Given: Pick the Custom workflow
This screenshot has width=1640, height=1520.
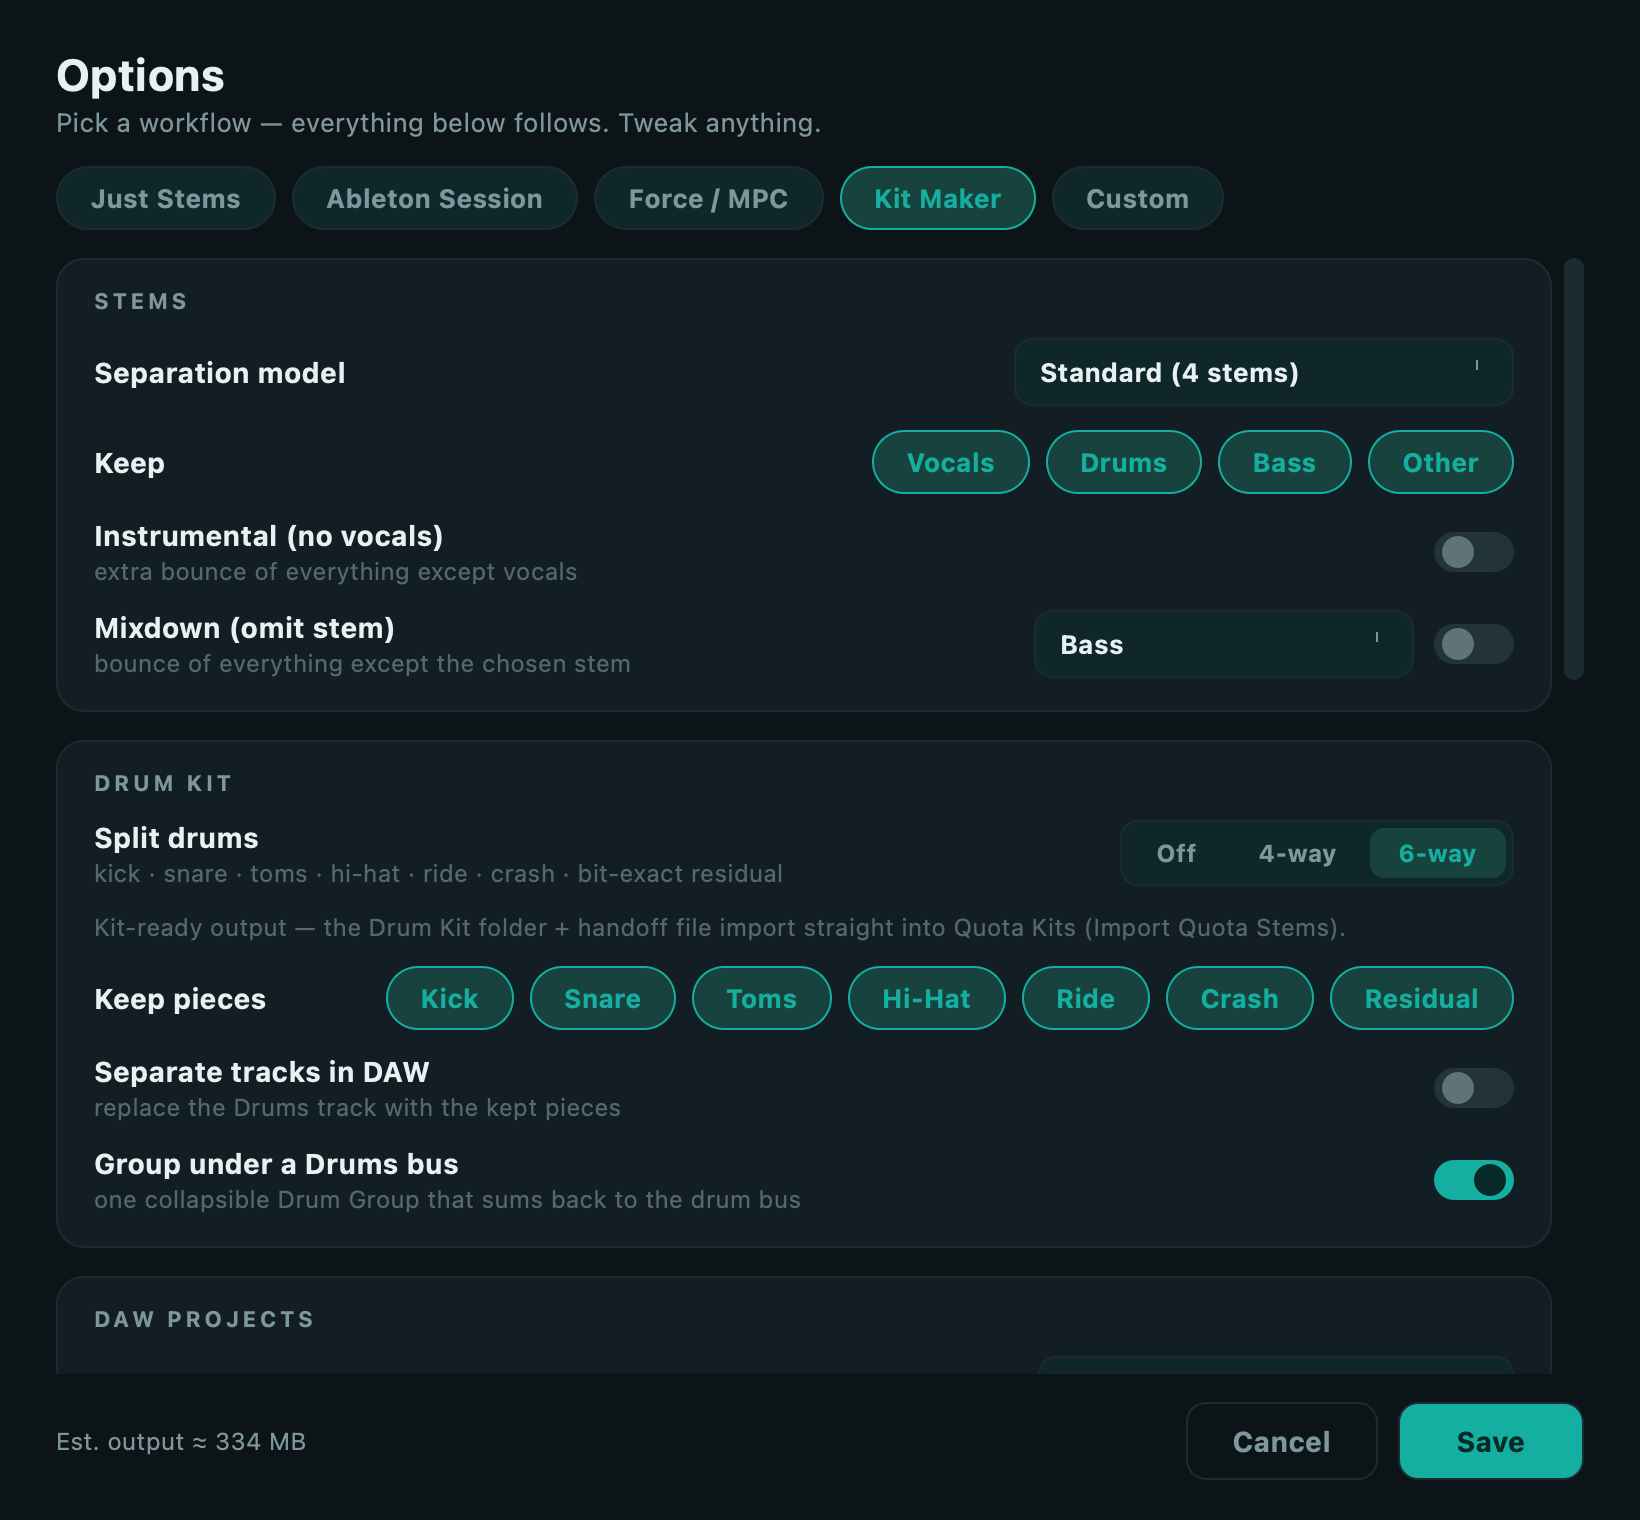Looking at the screenshot, I should coord(1137,198).
